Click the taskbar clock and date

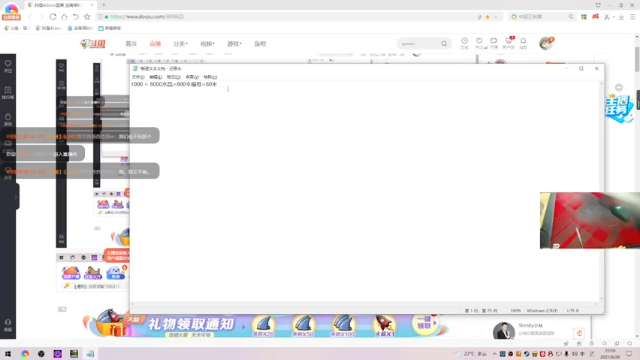[x=611, y=354]
